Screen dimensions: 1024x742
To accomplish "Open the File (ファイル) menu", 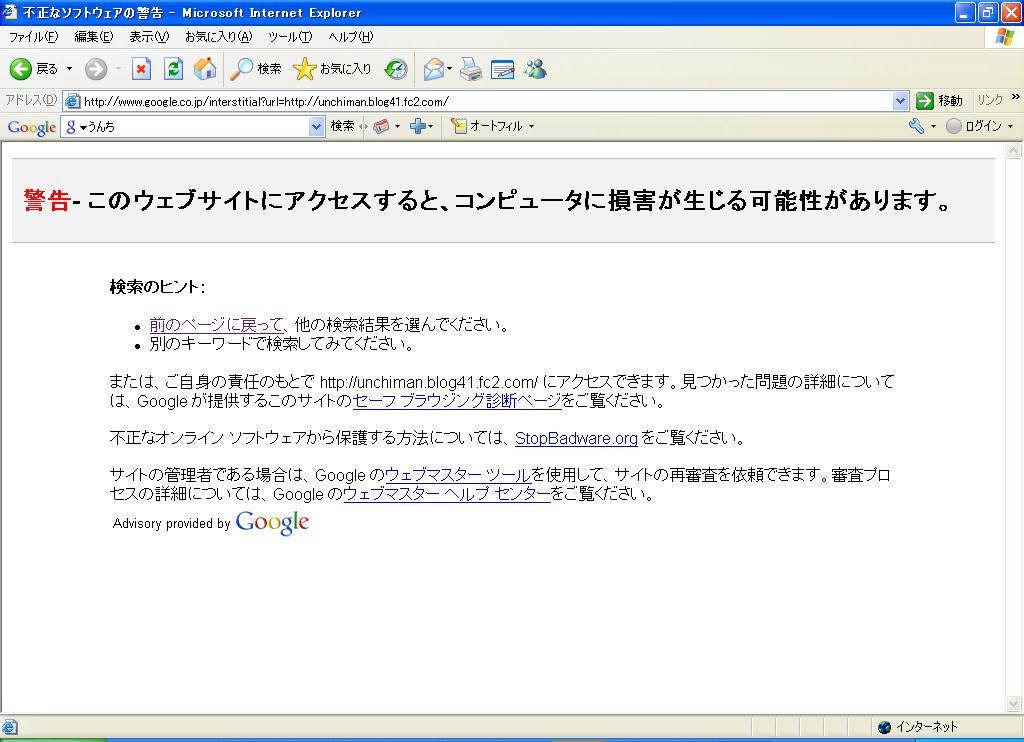I will coord(33,37).
